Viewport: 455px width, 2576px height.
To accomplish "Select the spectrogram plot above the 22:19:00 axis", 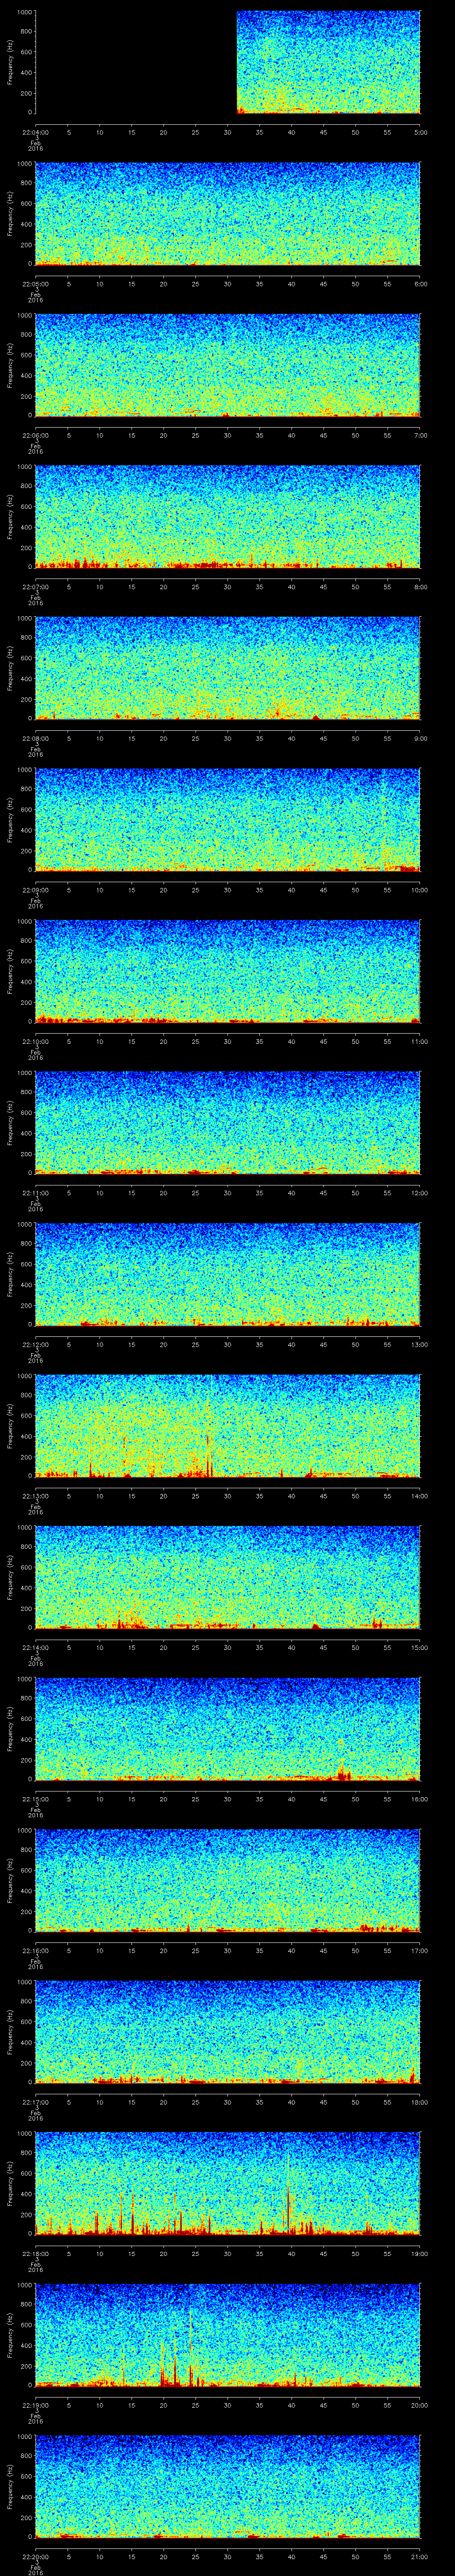I will click(x=228, y=2335).
